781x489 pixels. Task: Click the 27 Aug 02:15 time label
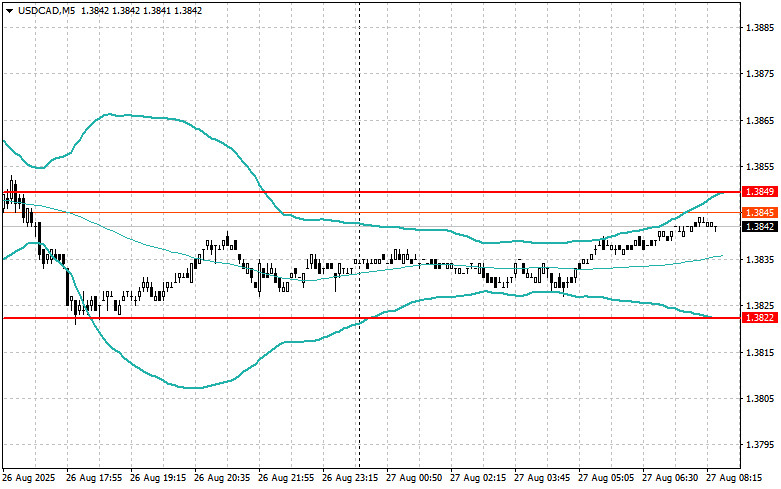click(478, 478)
